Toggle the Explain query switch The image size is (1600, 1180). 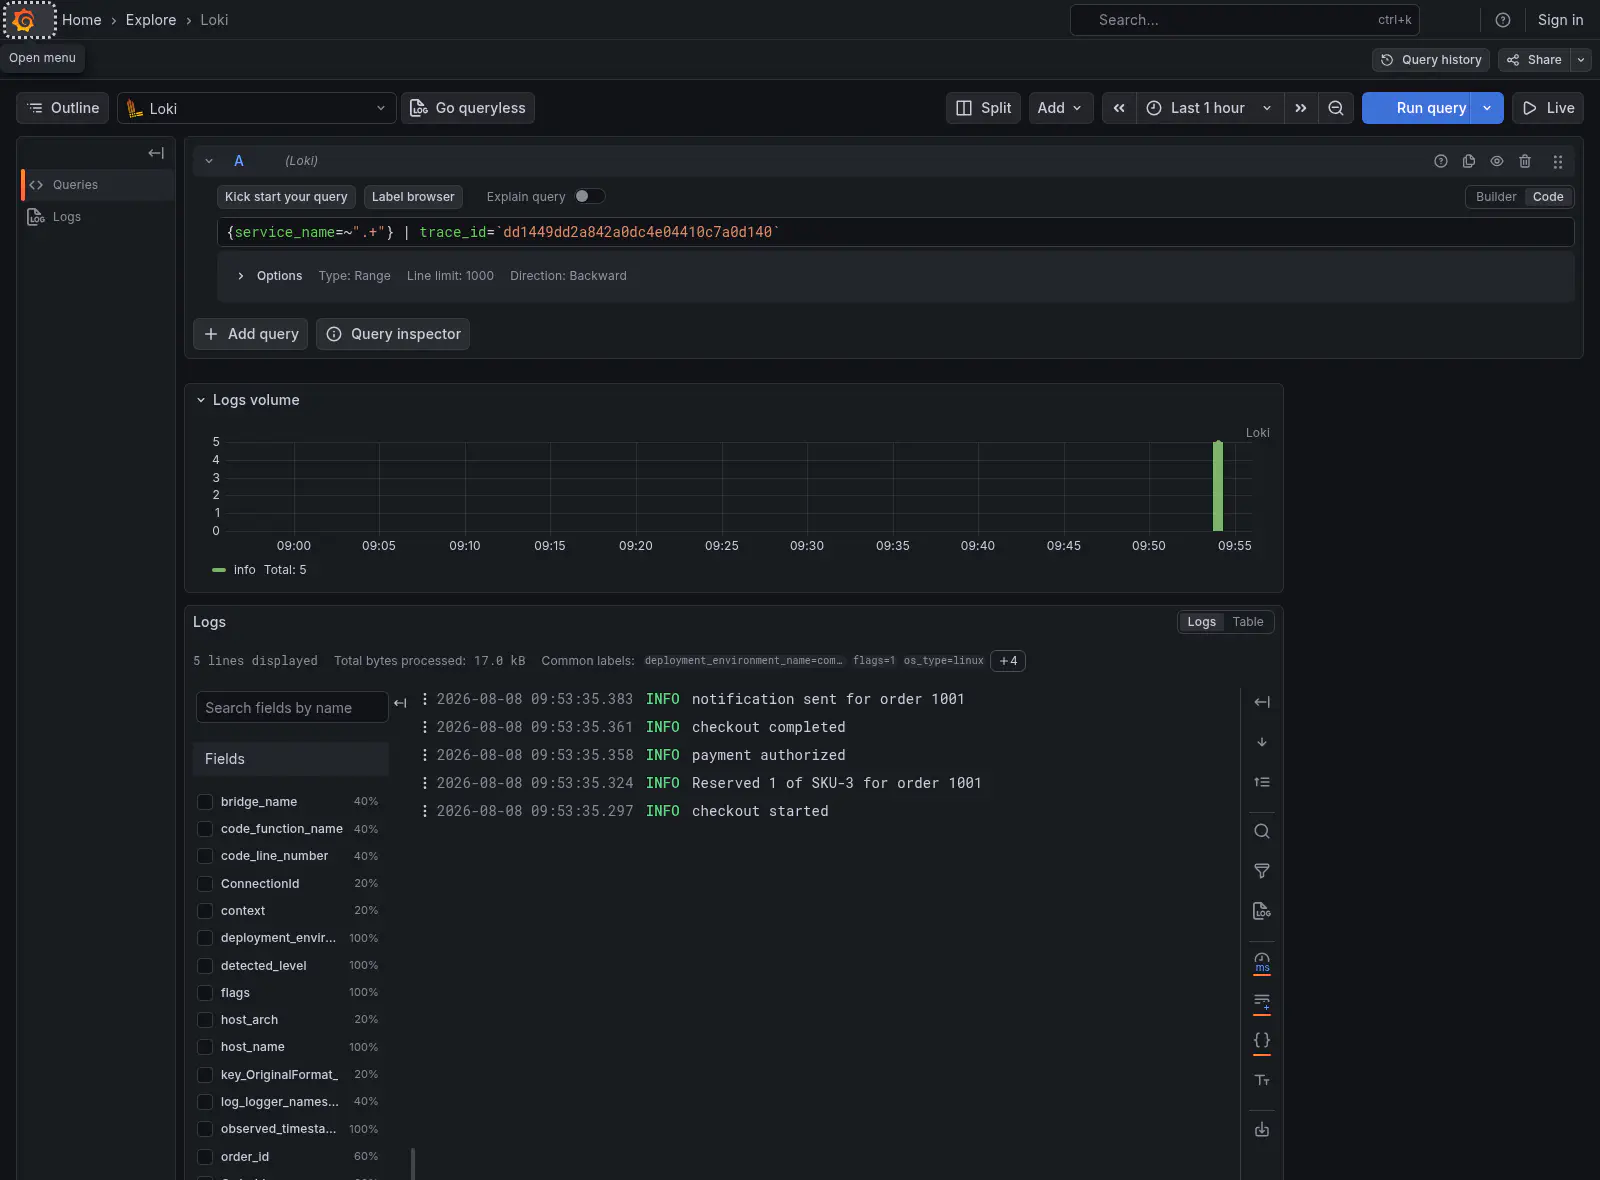click(x=589, y=196)
